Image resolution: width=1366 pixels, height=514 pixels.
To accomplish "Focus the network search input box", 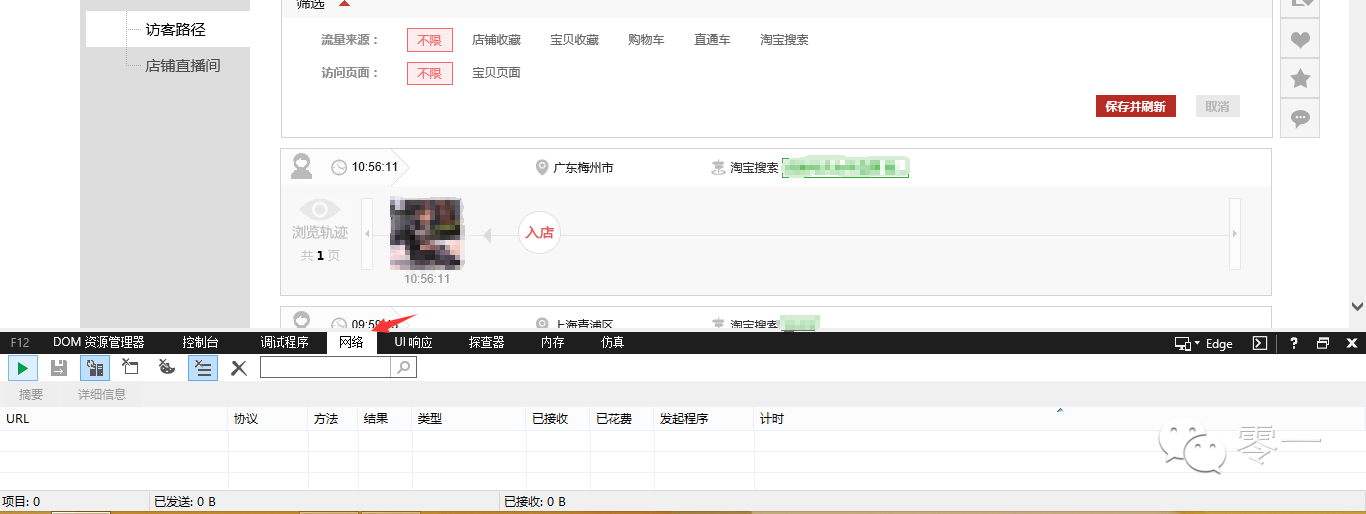I will [x=325, y=368].
